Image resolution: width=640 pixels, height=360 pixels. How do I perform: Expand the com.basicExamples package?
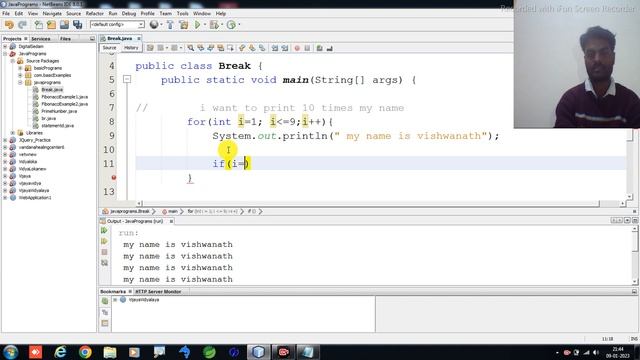(x=20, y=75)
